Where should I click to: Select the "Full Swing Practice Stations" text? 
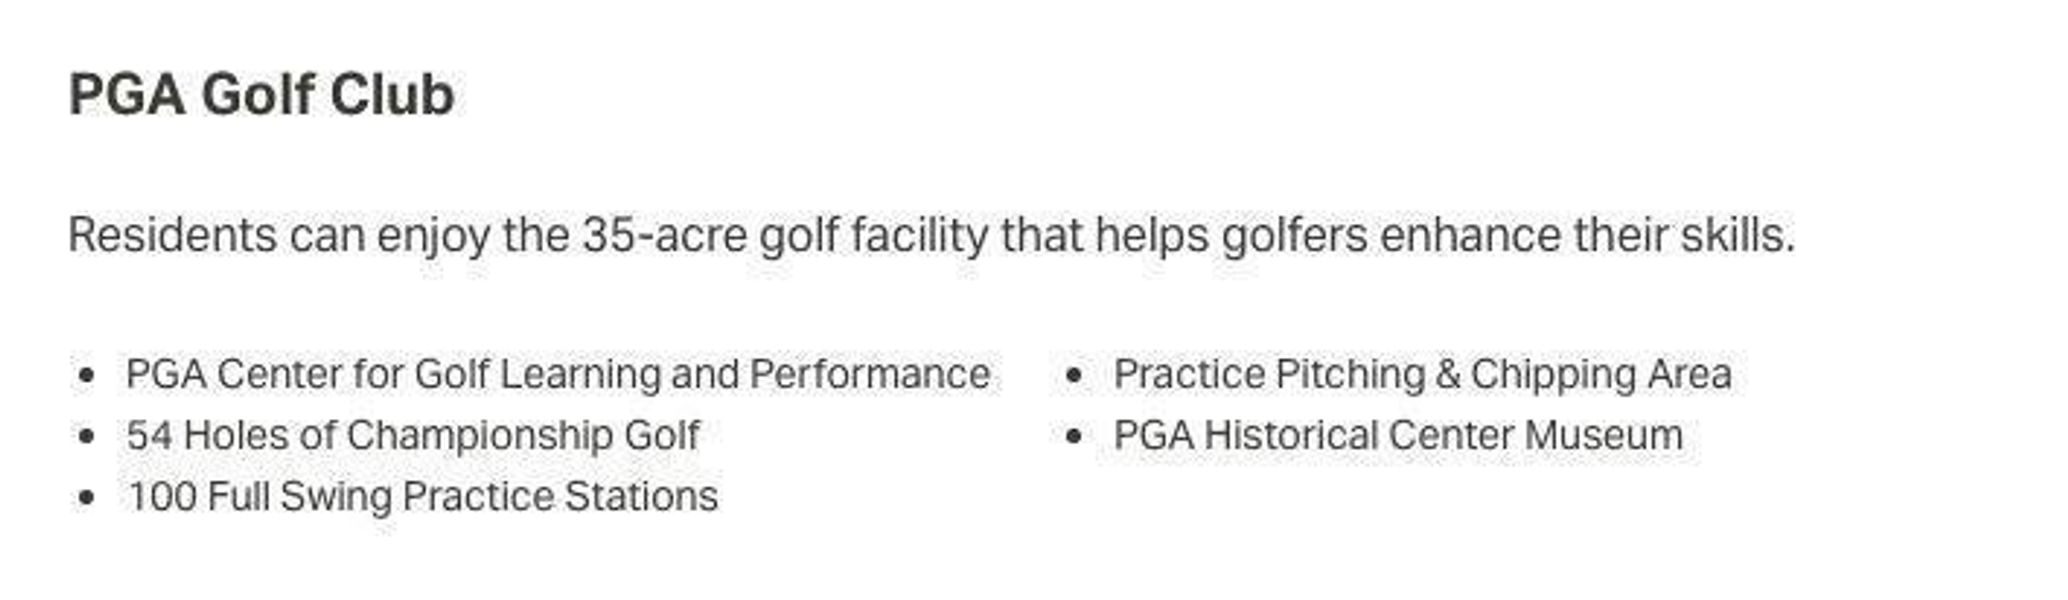pyautogui.click(x=462, y=497)
